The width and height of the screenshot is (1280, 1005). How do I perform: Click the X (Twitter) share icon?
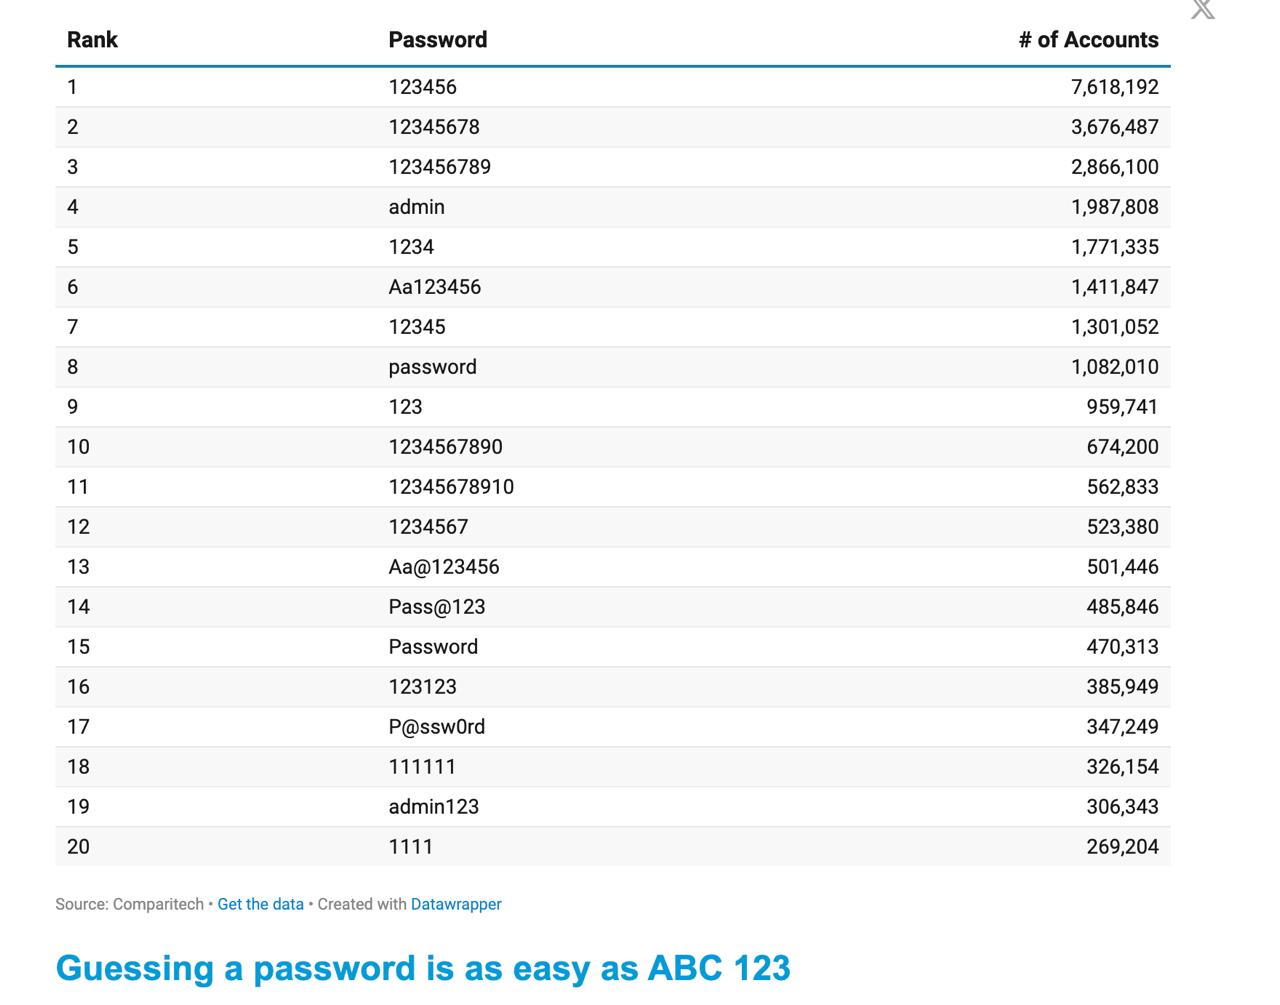(1202, 10)
